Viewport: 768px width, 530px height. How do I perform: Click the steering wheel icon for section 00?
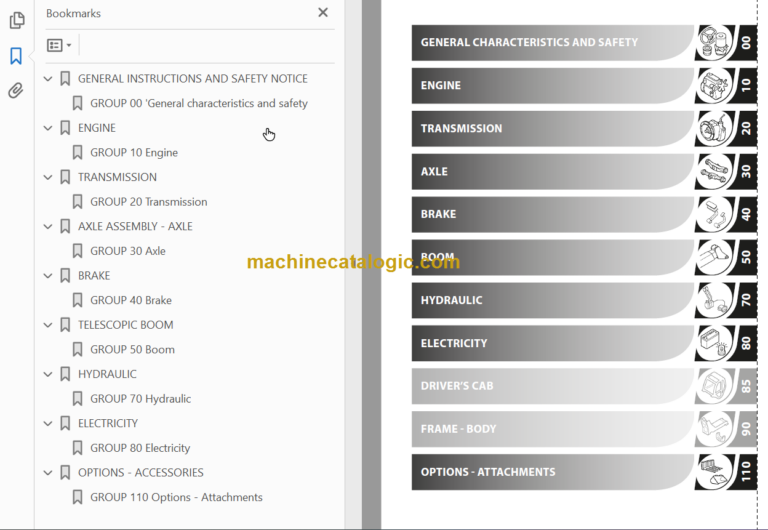click(x=714, y=43)
